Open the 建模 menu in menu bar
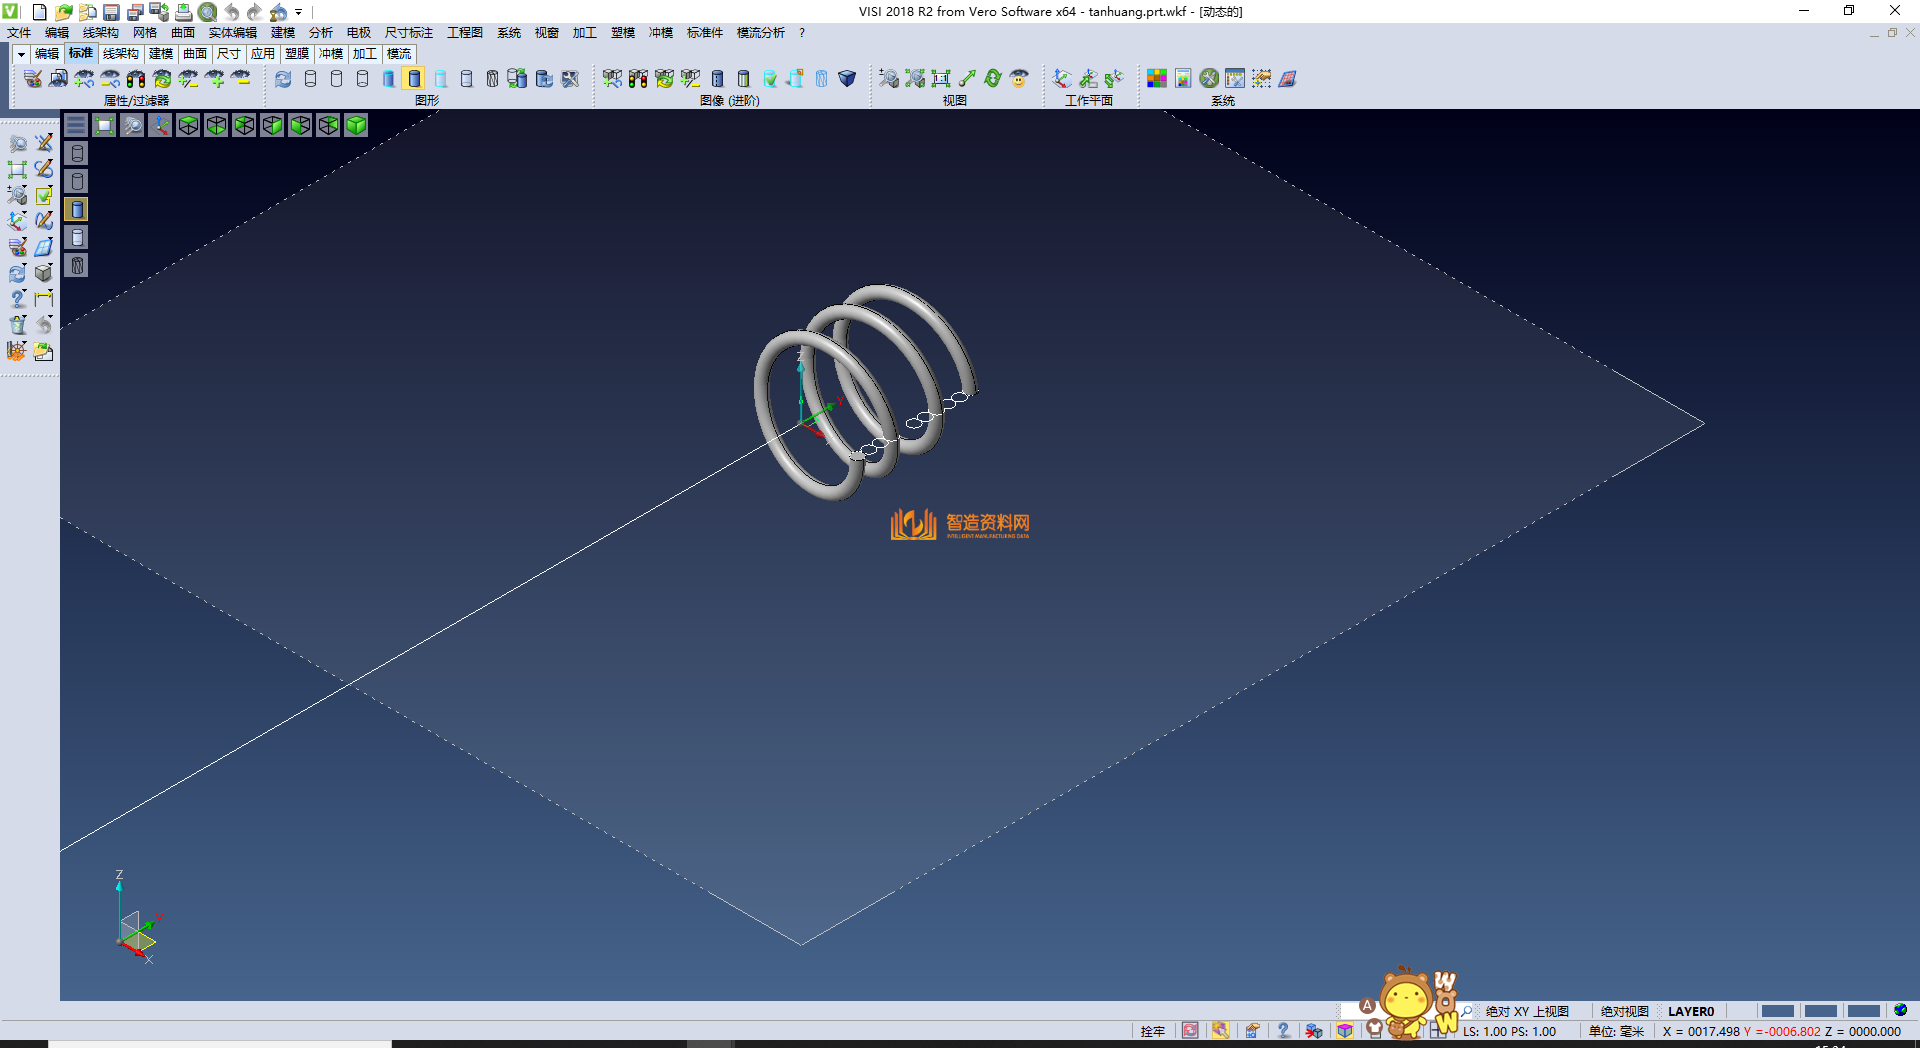1920x1048 pixels. click(x=283, y=33)
